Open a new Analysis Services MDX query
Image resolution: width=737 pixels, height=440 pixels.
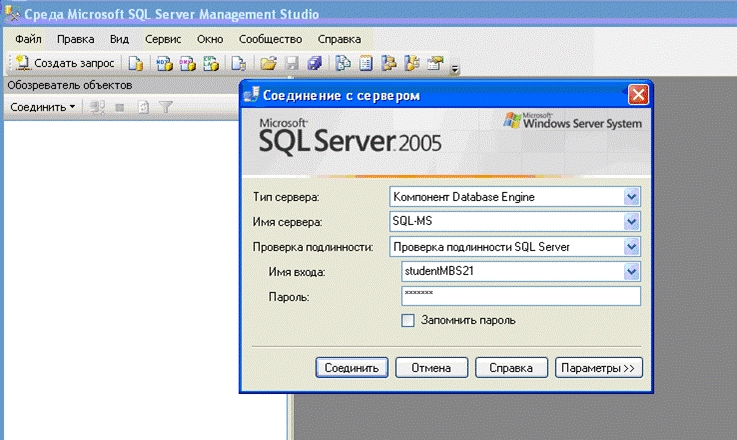164,63
